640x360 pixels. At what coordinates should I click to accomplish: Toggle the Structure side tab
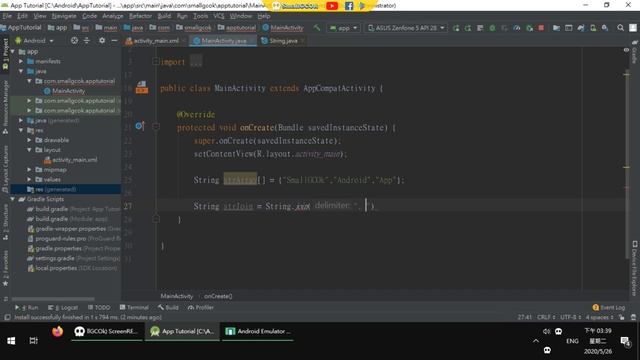coord(5,222)
